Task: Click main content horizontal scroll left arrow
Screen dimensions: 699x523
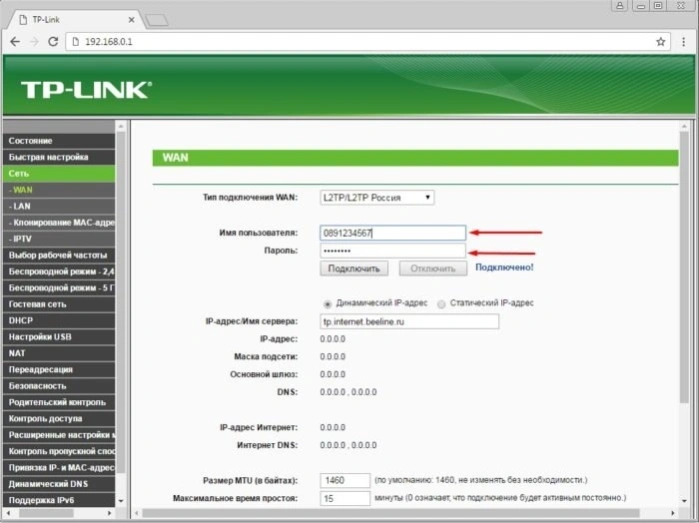Action: (137, 513)
